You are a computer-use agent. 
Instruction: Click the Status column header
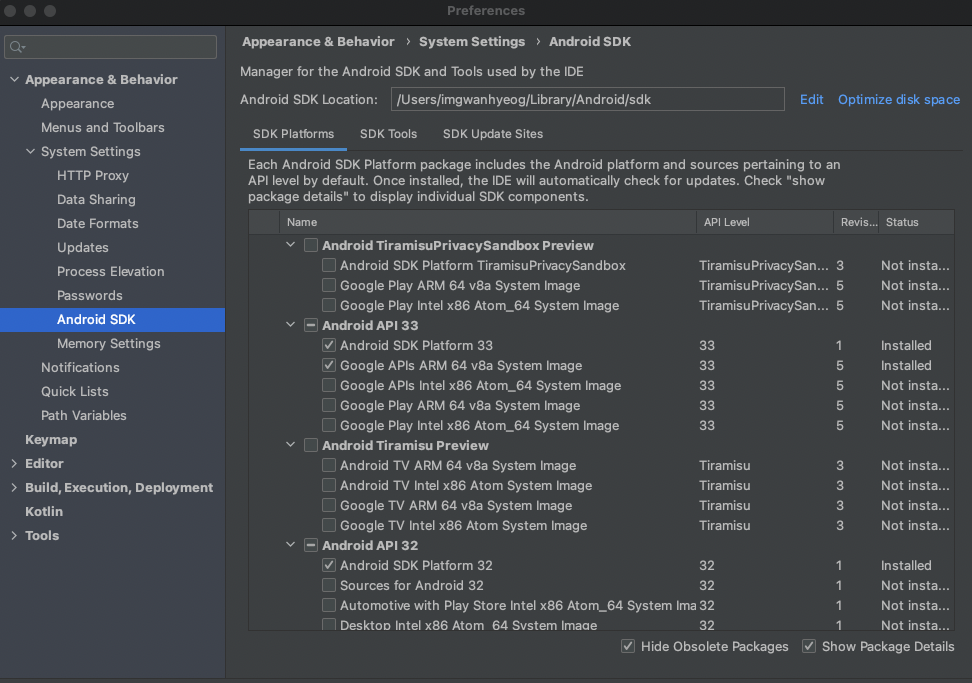click(917, 222)
